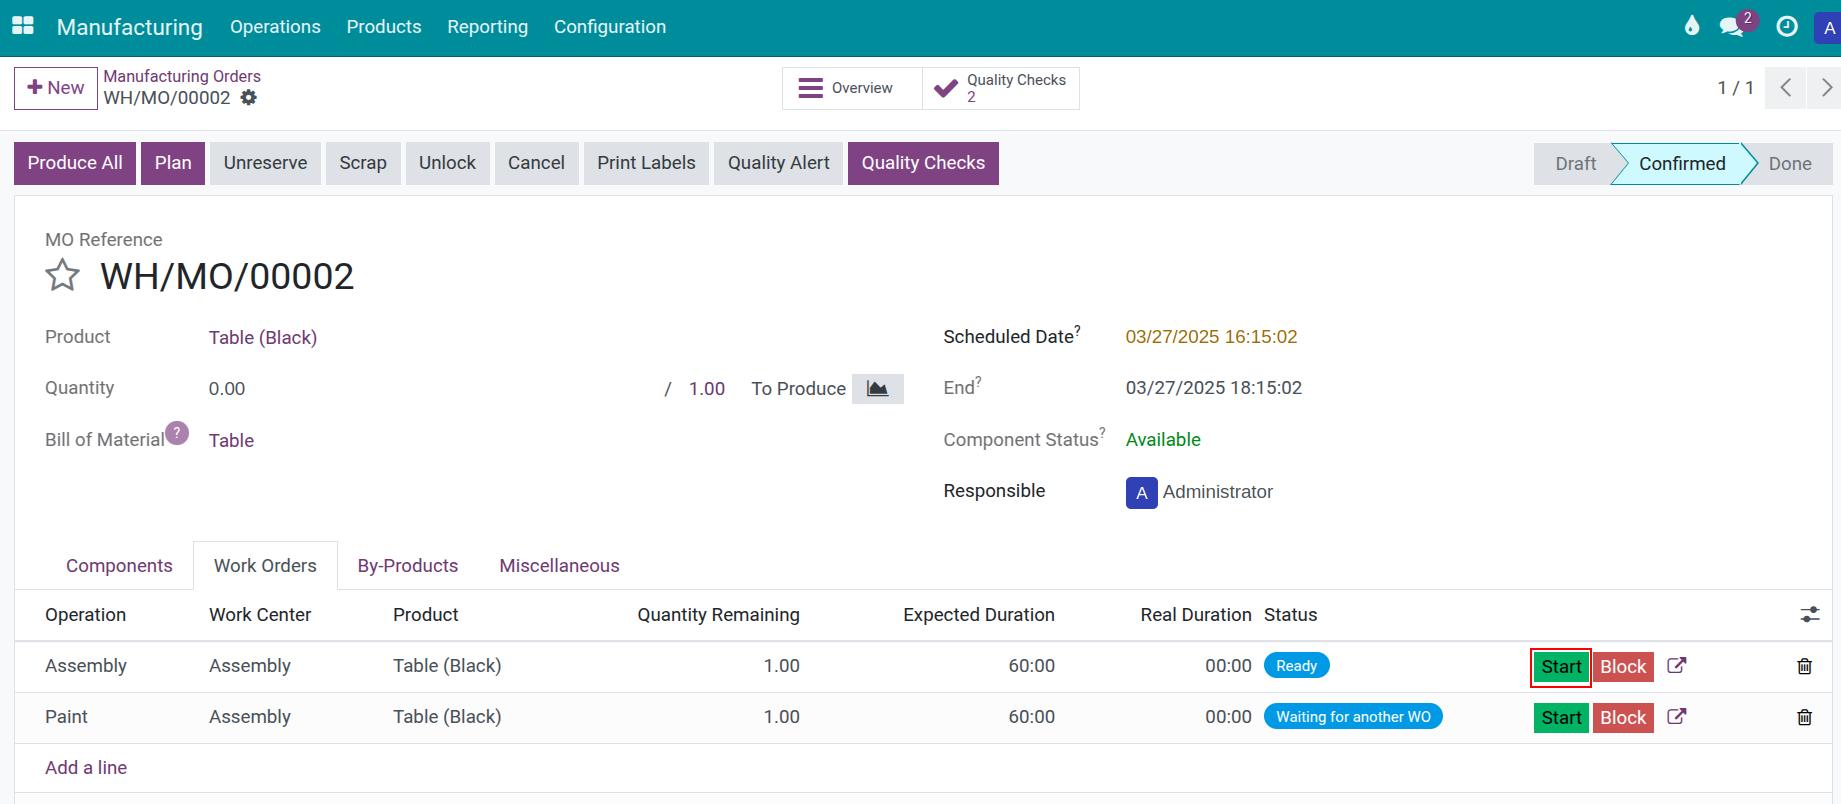Delete the Assembly work order row
The width and height of the screenshot is (1841, 804).
tap(1804, 666)
